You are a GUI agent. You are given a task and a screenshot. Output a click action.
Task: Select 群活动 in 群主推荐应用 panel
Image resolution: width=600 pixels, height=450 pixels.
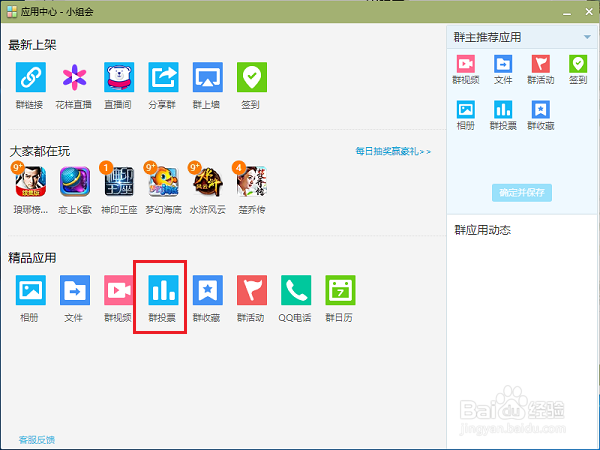click(x=541, y=64)
